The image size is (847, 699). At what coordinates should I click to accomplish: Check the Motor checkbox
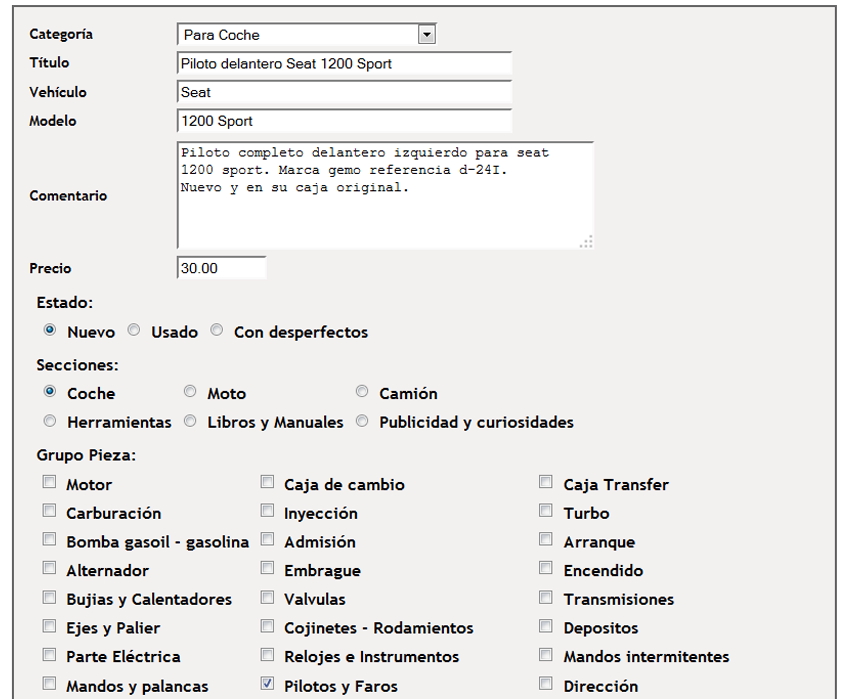(x=49, y=483)
